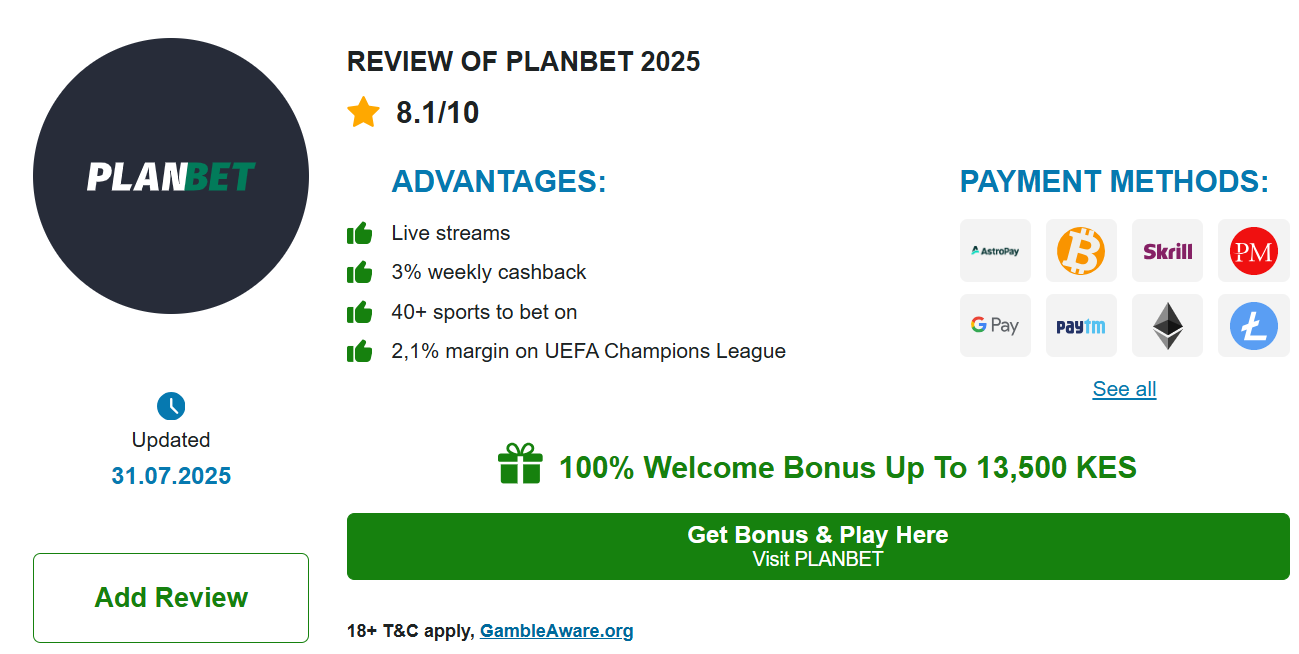The image size is (1299, 654).
Task: Click the blue clock updated icon
Action: (x=171, y=406)
